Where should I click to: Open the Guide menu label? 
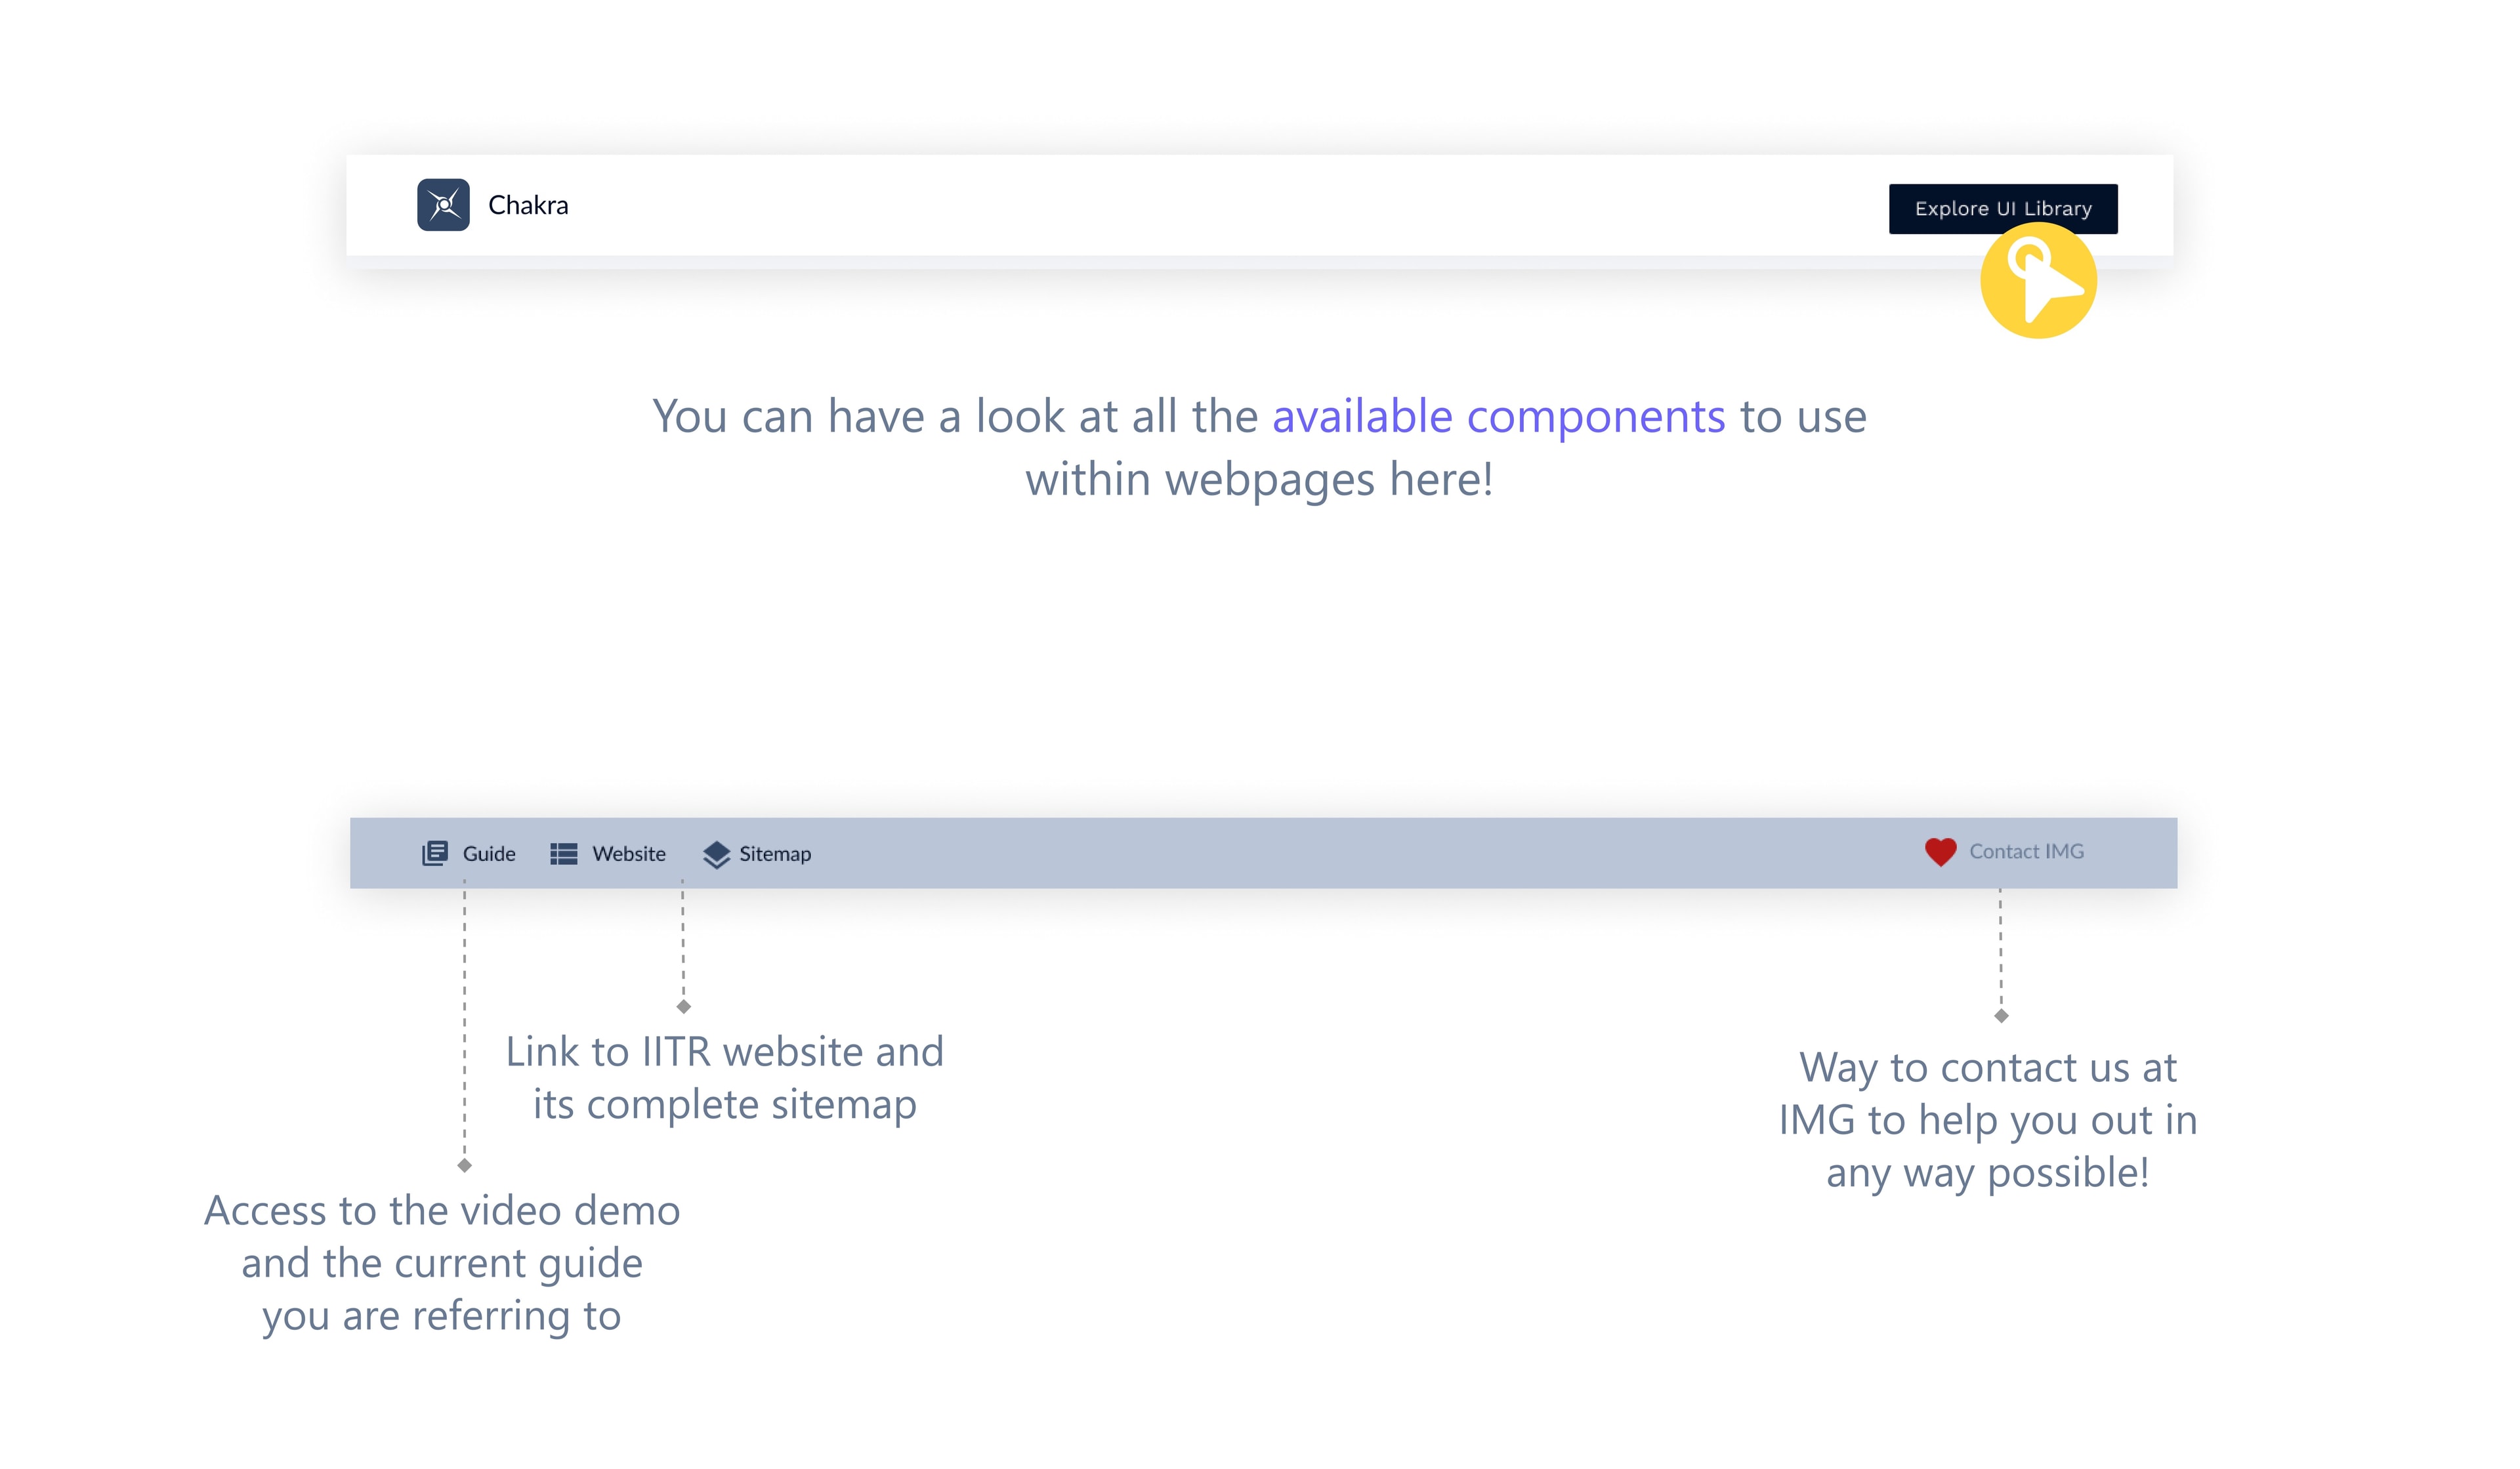tap(489, 854)
